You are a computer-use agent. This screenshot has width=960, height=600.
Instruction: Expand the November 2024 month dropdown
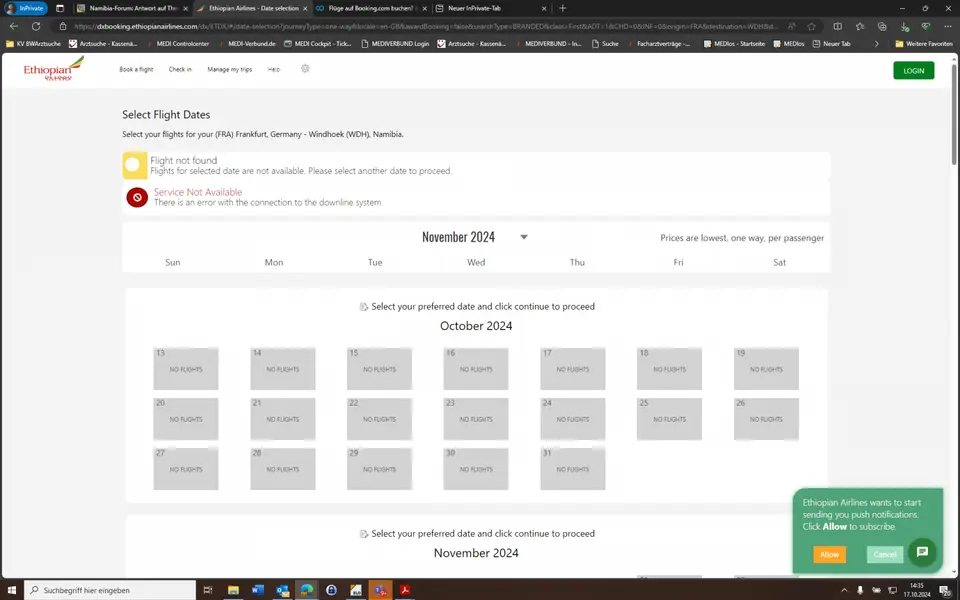[523, 237]
